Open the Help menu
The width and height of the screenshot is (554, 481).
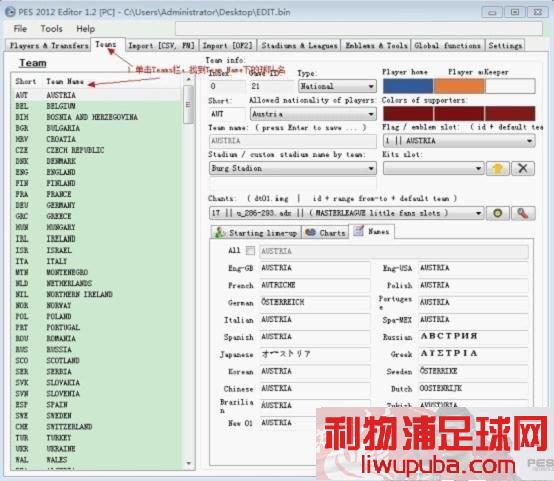(x=86, y=29)
